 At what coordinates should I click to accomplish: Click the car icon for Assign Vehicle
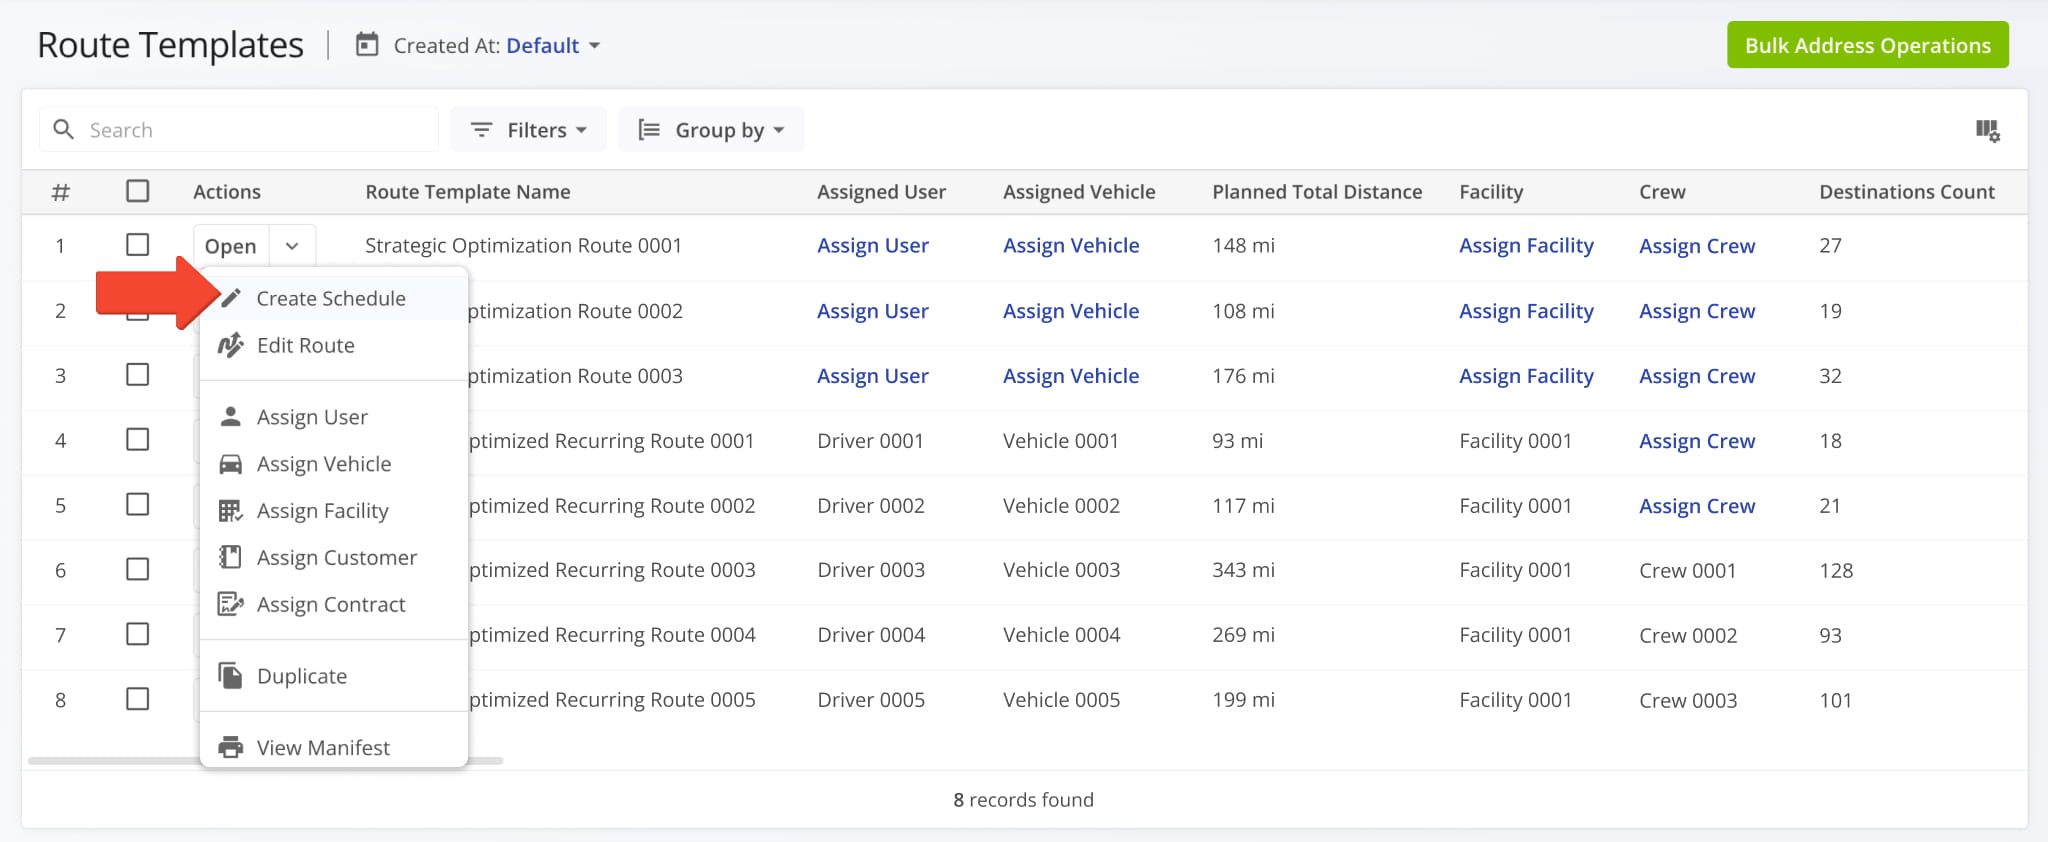[x=231, y=464]
